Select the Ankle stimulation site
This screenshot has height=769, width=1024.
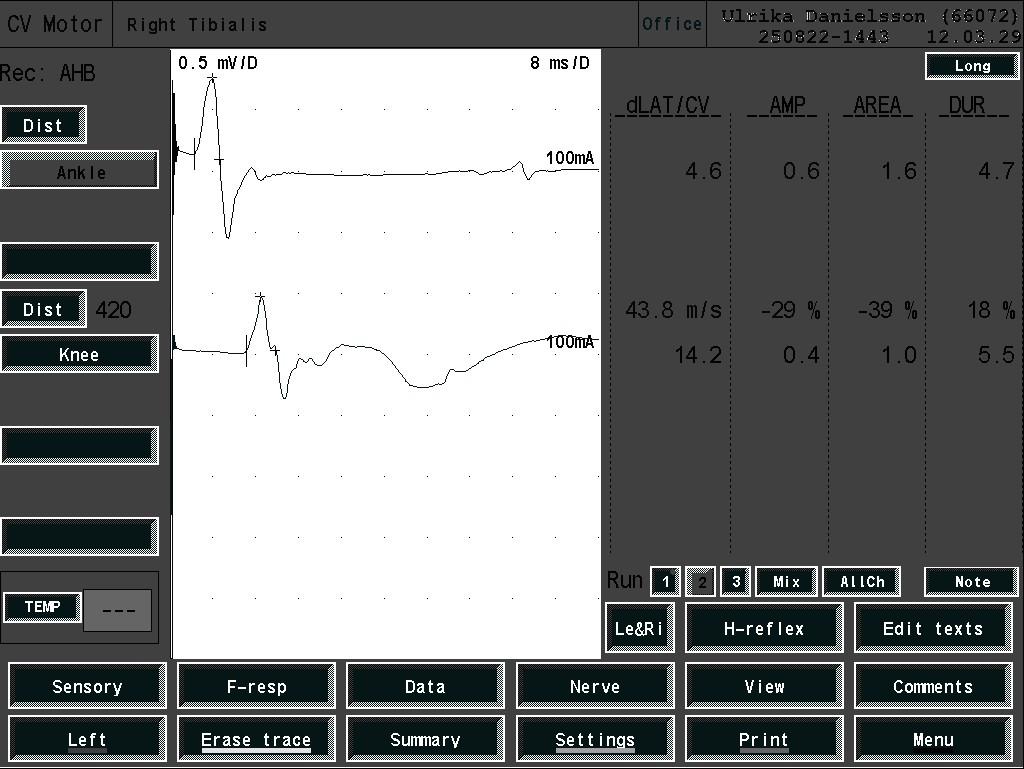[x=80, y=171]
